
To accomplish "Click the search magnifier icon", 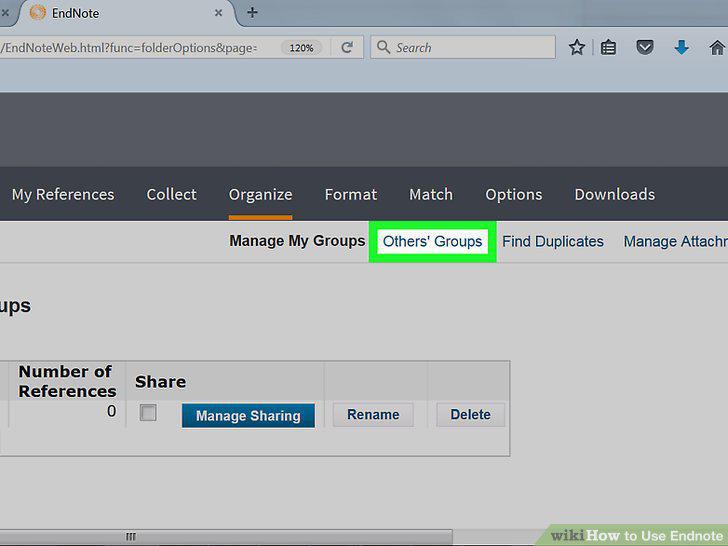I will (x=384, y=47).
